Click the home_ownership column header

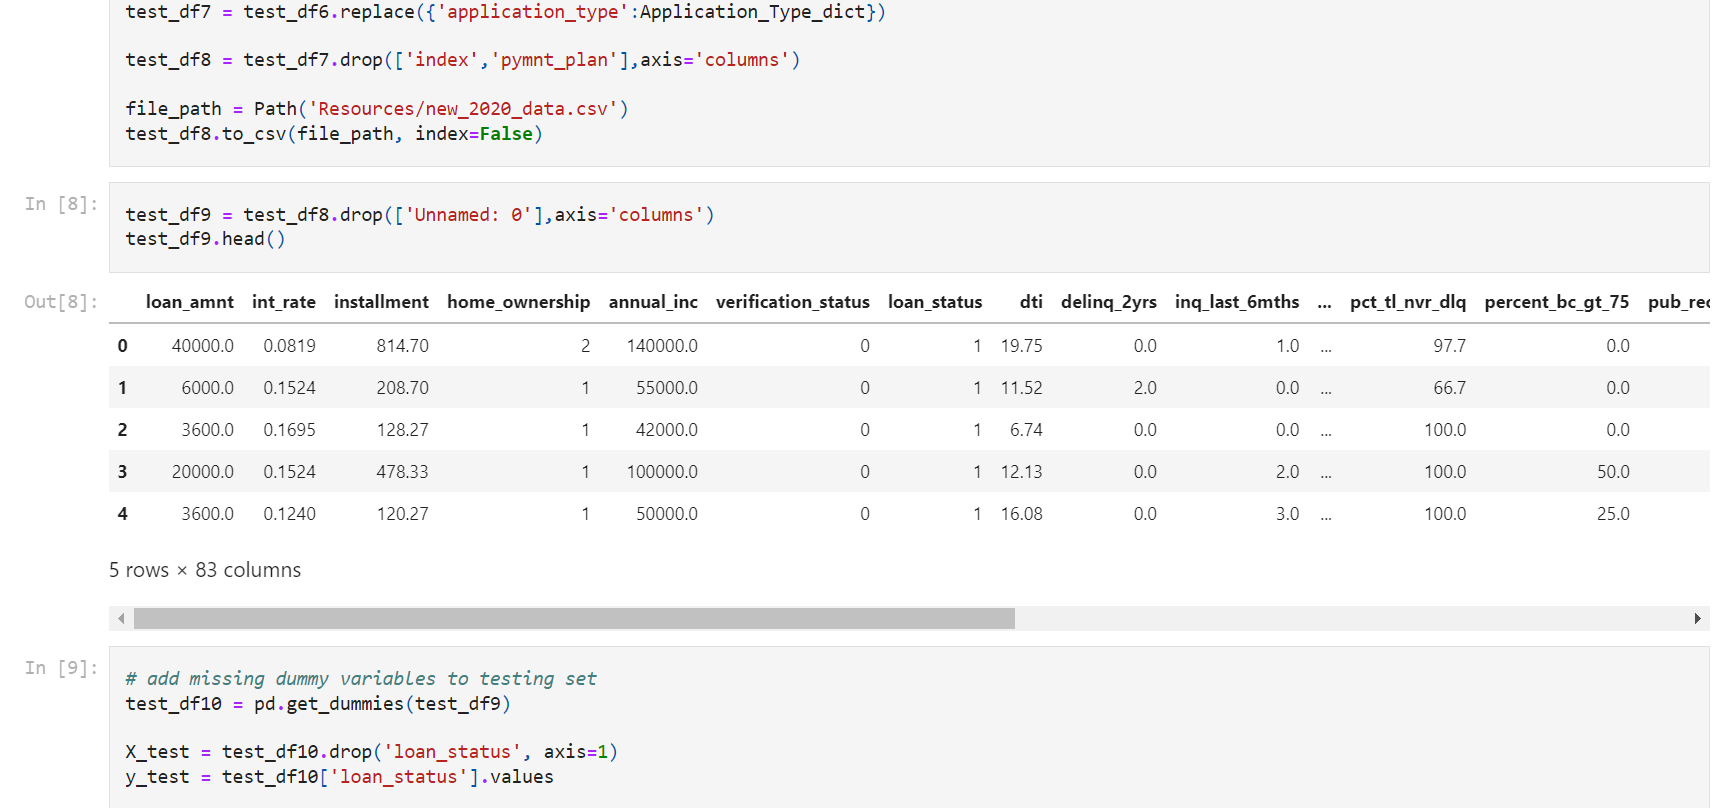tap(518, 302)
